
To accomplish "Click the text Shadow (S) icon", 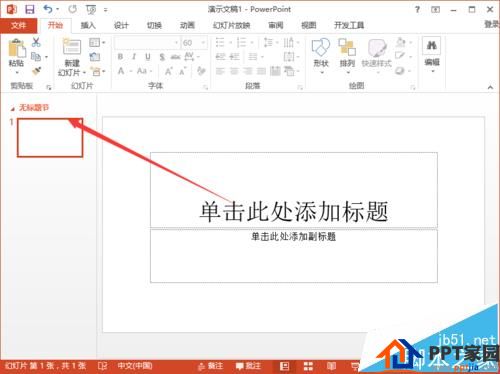I will [162, 57].
